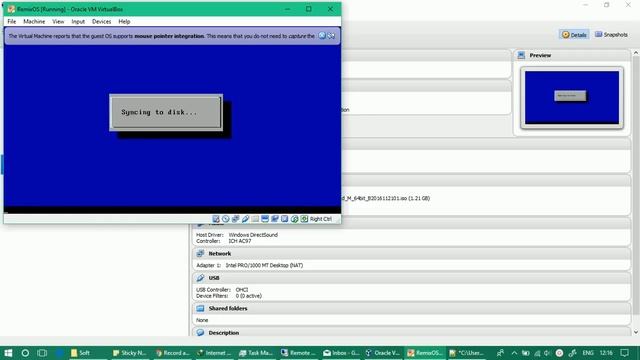Image resolution: width=640 pixels, height=360 pixels.
Task: Open the File menu of VM window
Action: tap(12, 22)
